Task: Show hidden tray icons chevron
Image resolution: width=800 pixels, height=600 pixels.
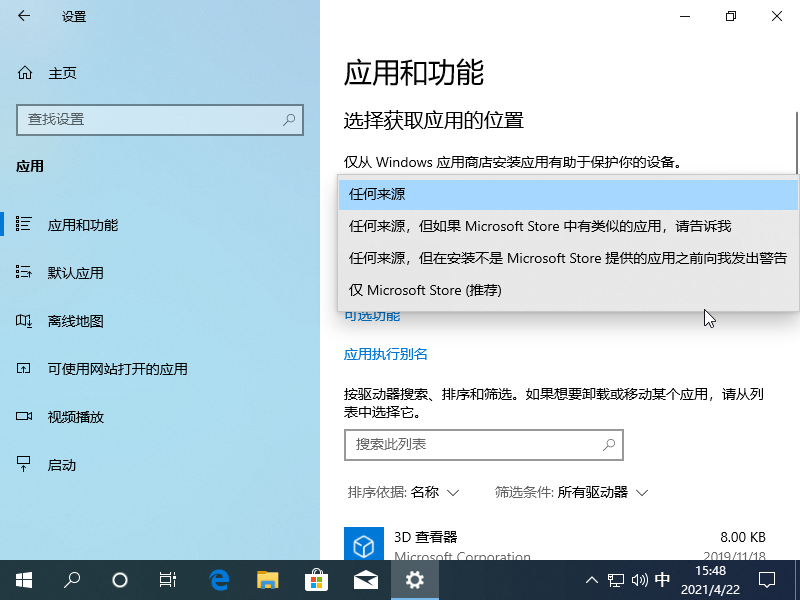Action: click(592, 580)
